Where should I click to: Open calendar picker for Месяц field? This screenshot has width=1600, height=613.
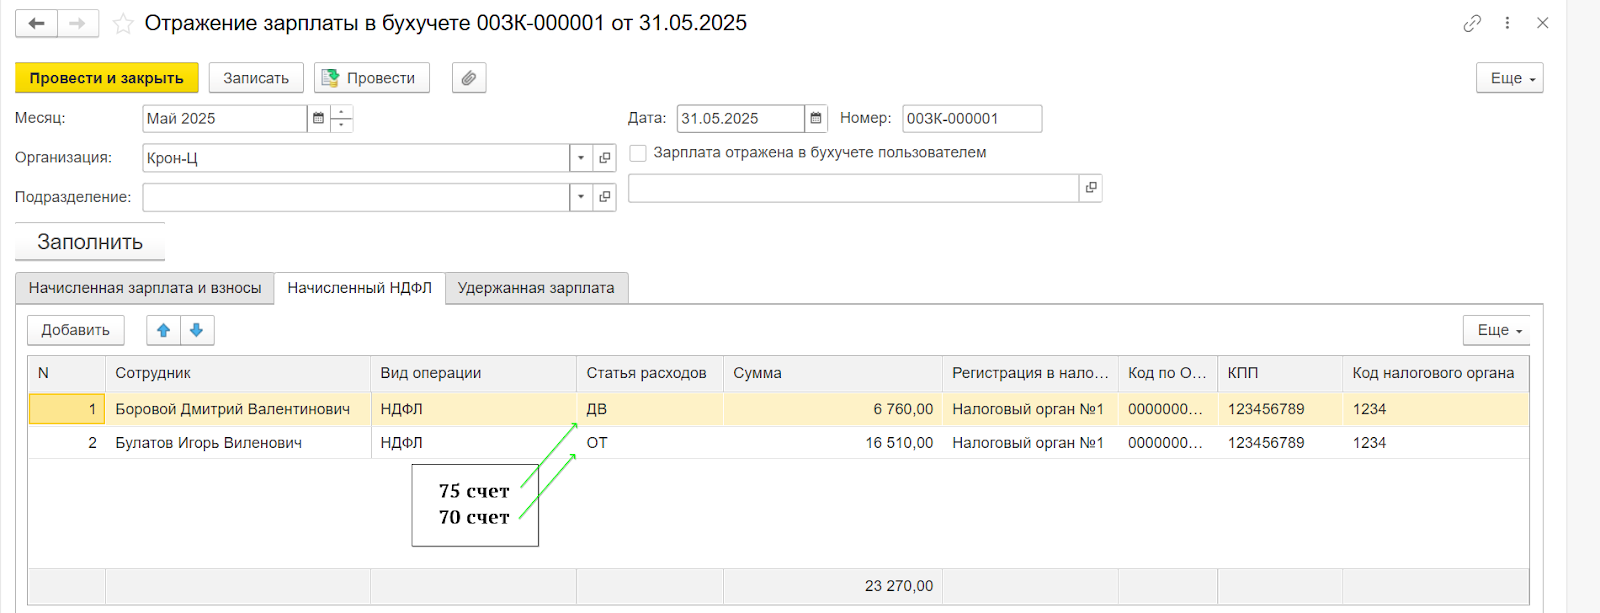tap(318, 118)
